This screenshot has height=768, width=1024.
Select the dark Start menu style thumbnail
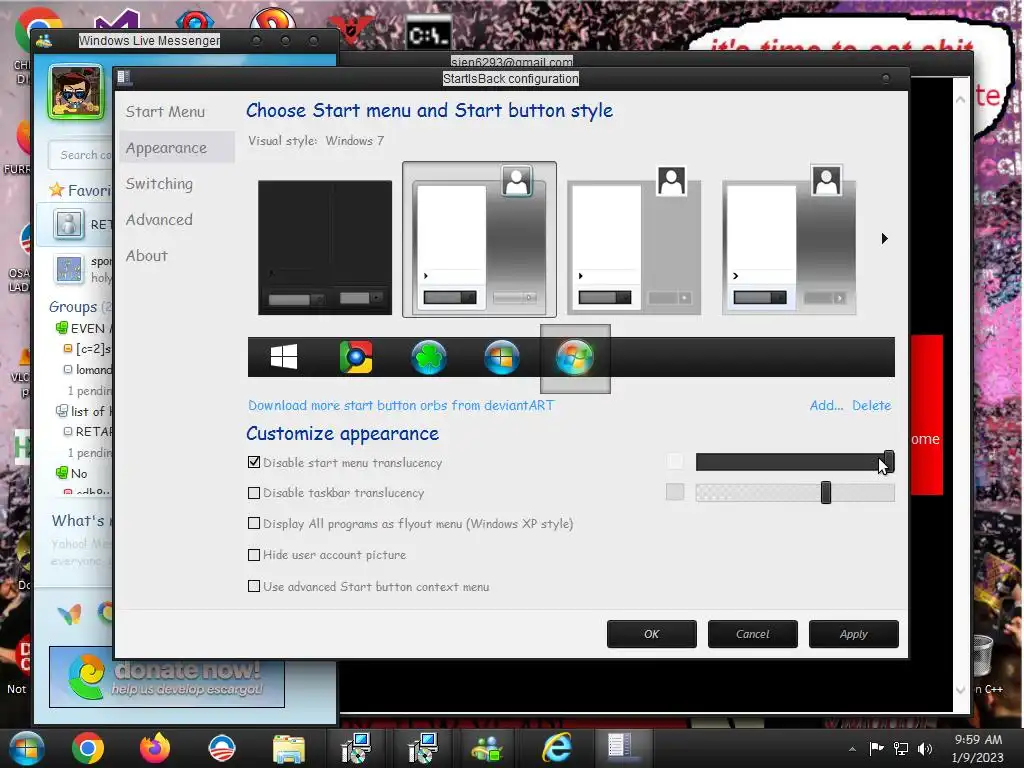click(325, 248)
